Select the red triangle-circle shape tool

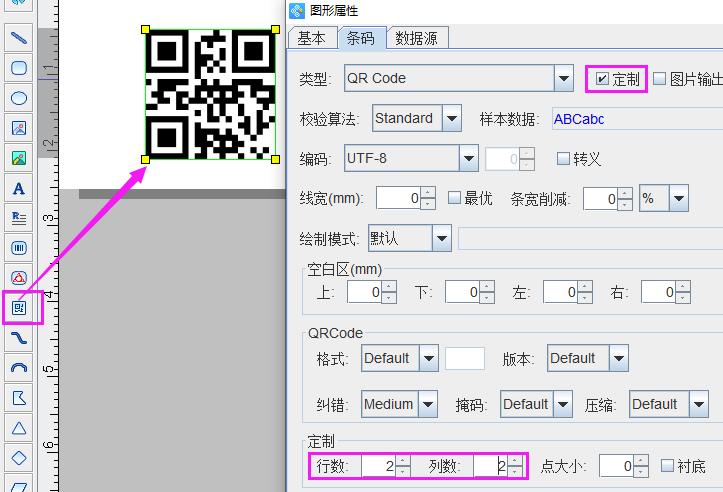pyautogui.click(x=18, y=278)
